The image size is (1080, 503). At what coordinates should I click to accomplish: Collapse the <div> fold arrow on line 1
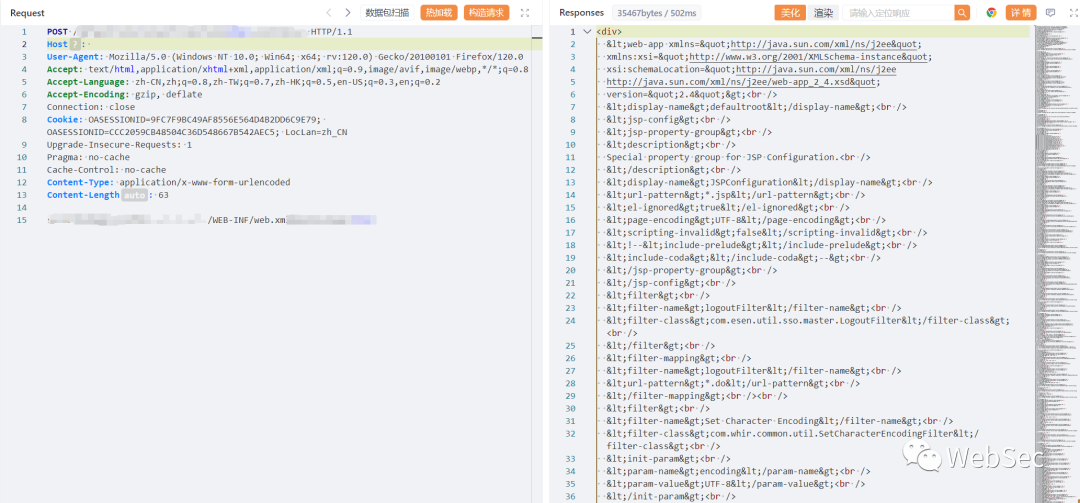[x=587, y=32]
